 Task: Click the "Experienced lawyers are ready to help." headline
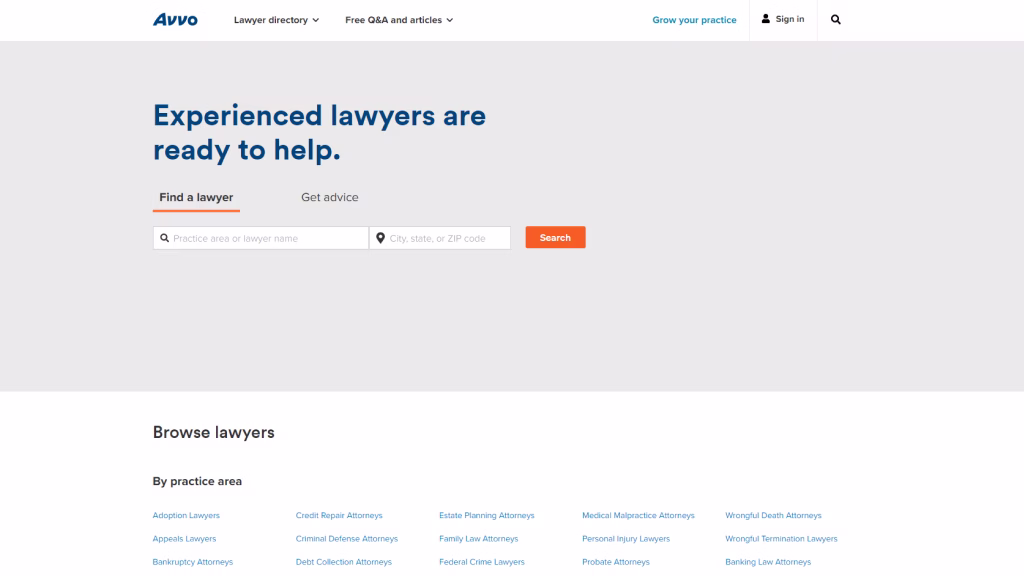(319, 133)
